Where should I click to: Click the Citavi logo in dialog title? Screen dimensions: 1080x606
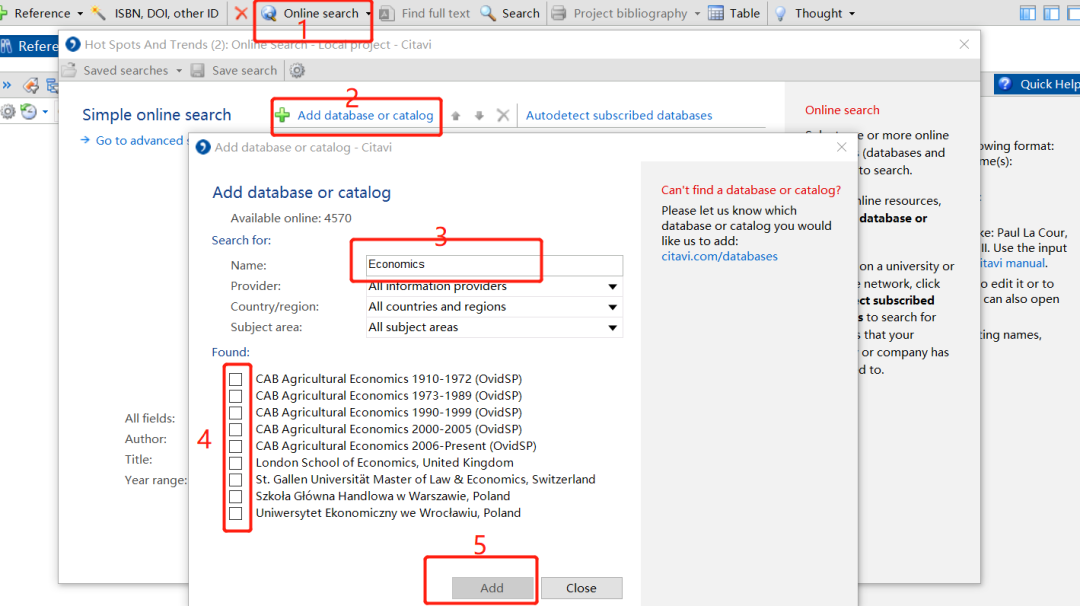(x=202, y=147)
